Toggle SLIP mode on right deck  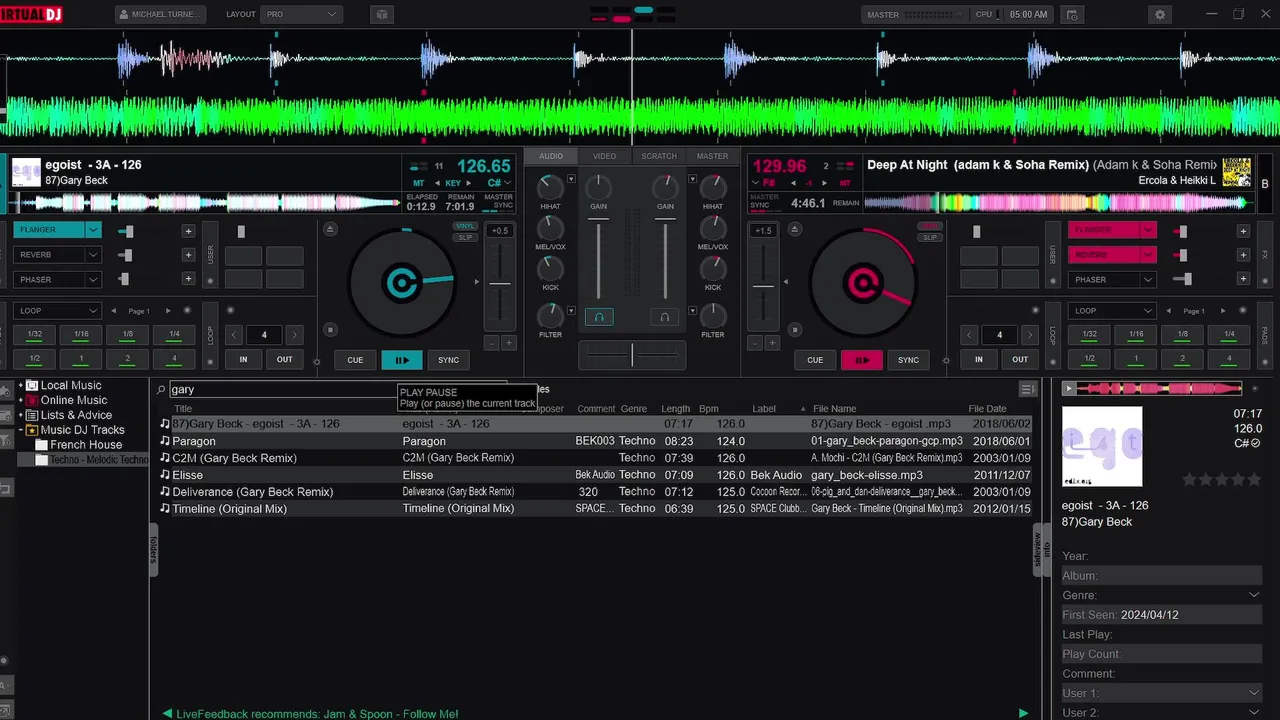click(x=930, y=237)
